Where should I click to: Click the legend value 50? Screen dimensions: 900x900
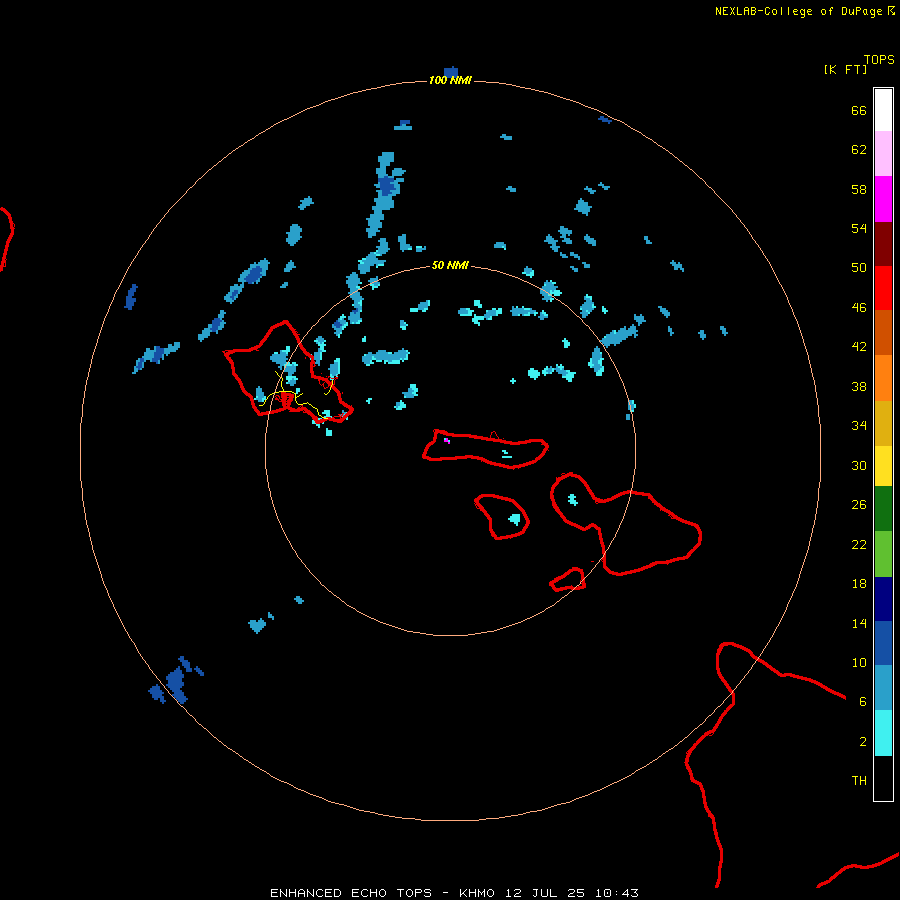pyautogui.click(x=859, y=267)
